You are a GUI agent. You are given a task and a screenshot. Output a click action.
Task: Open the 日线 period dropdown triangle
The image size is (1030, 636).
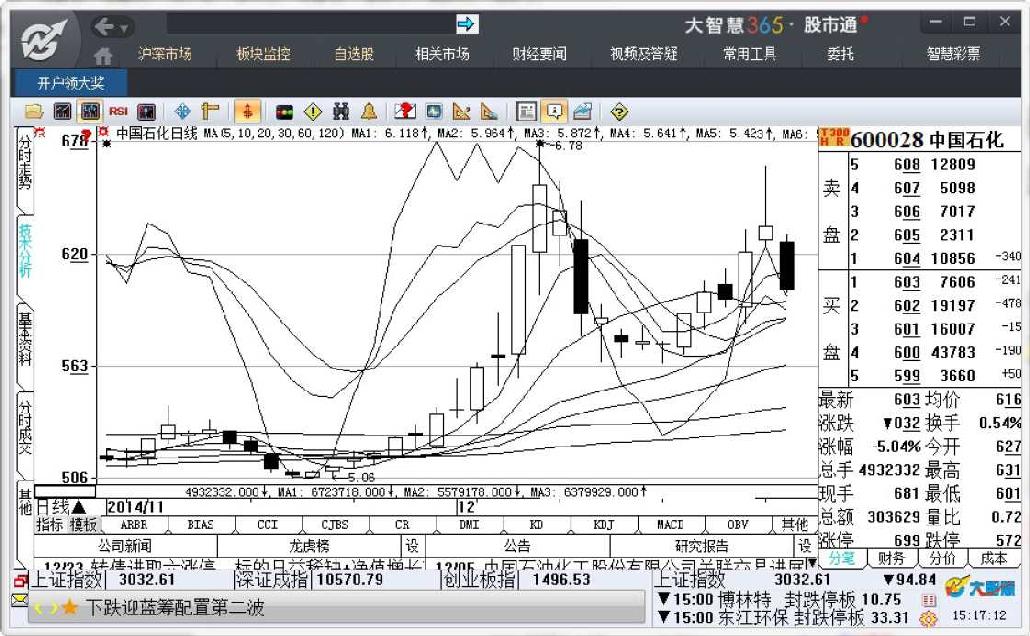79,507
